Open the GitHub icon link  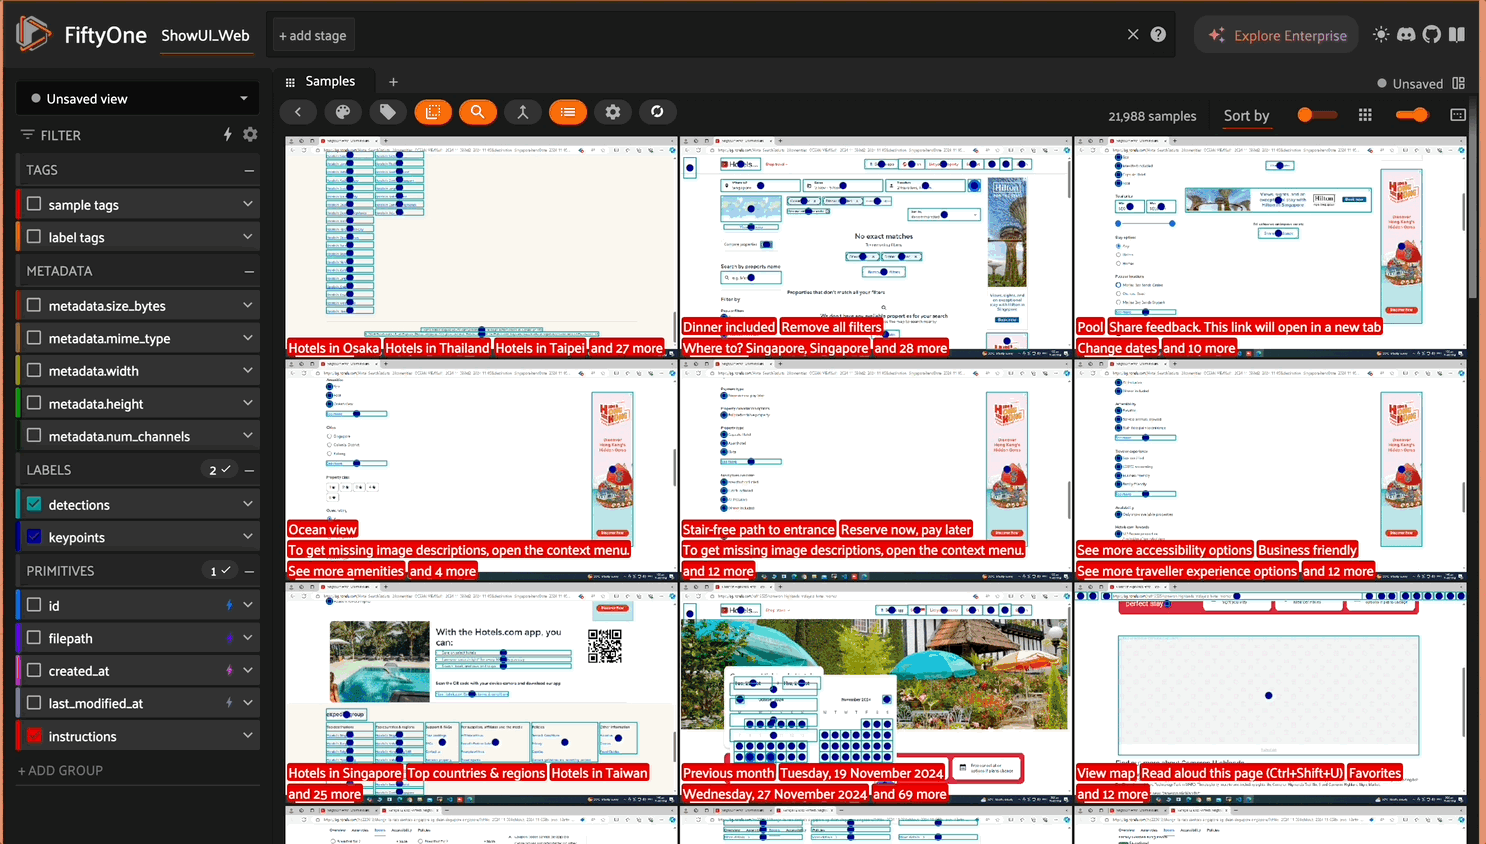coord(1431,35)
